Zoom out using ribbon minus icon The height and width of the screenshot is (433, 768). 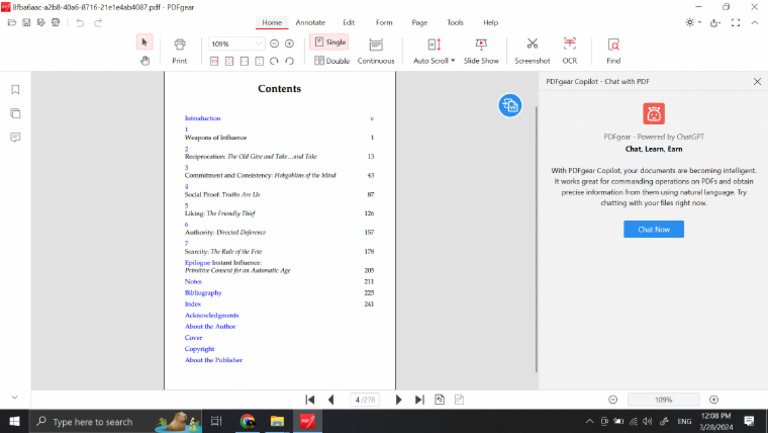274,44
